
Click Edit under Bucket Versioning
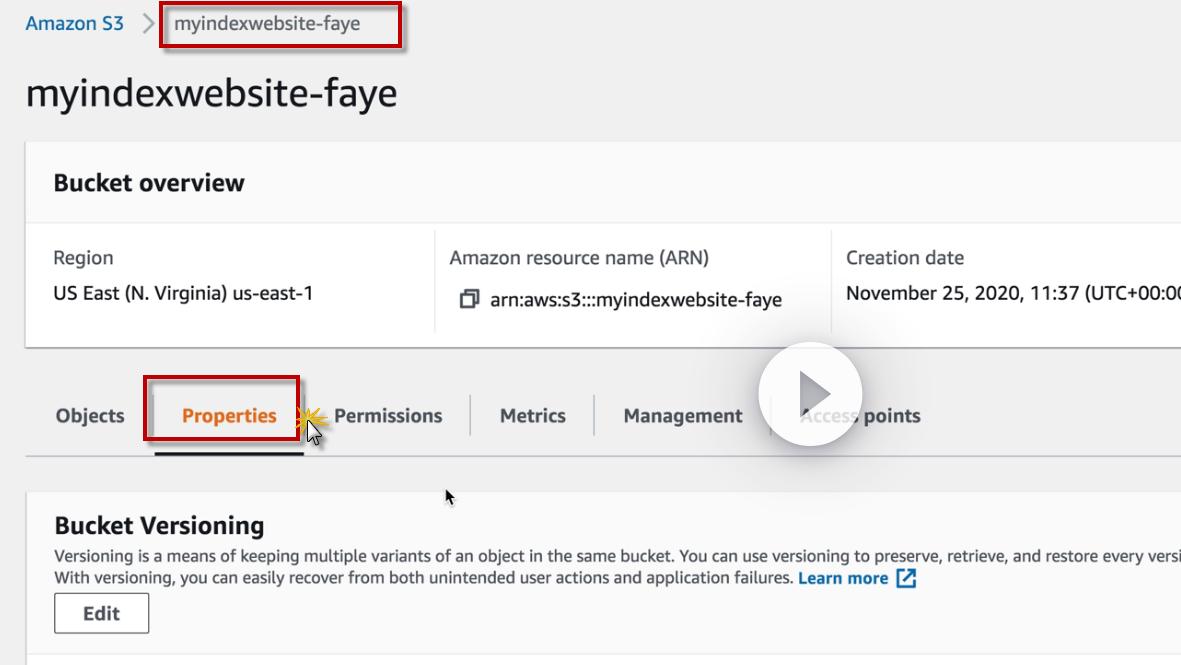point(101,614)
